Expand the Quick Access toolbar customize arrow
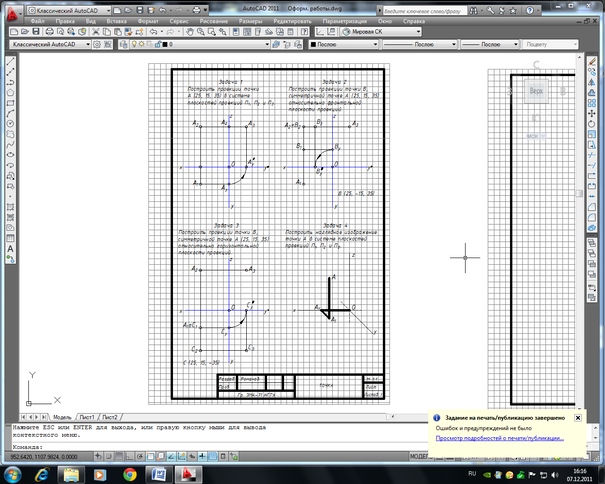Image resolution: width=605 pixels, height=484 pixels. pos(206,10)
